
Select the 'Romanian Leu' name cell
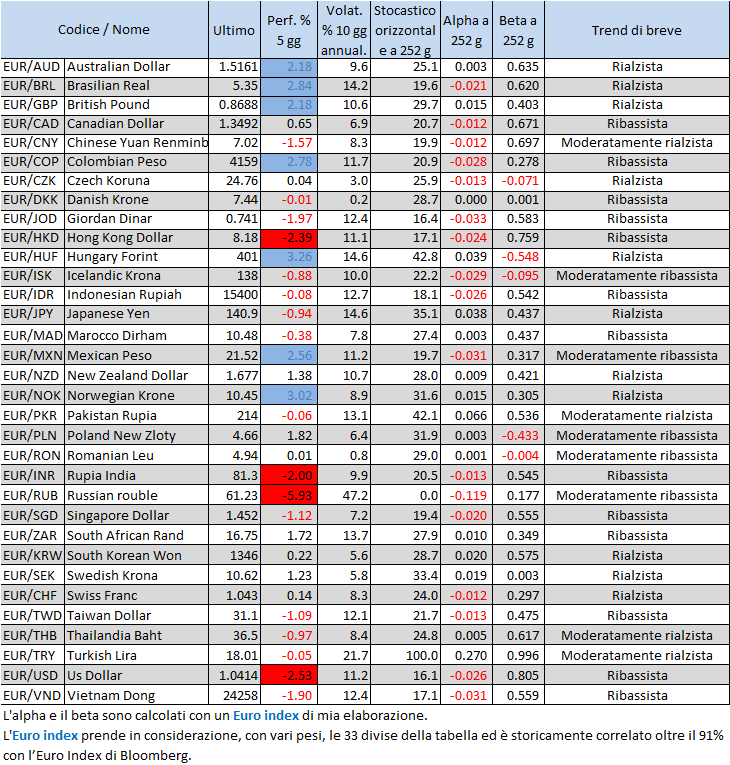click(137, 456)
